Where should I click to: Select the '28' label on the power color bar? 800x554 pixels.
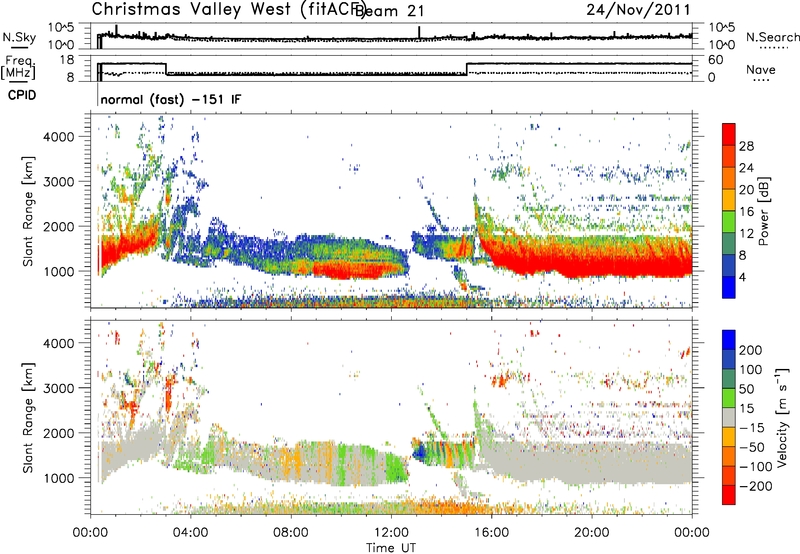pyautogui.click(x=746, y=146)
